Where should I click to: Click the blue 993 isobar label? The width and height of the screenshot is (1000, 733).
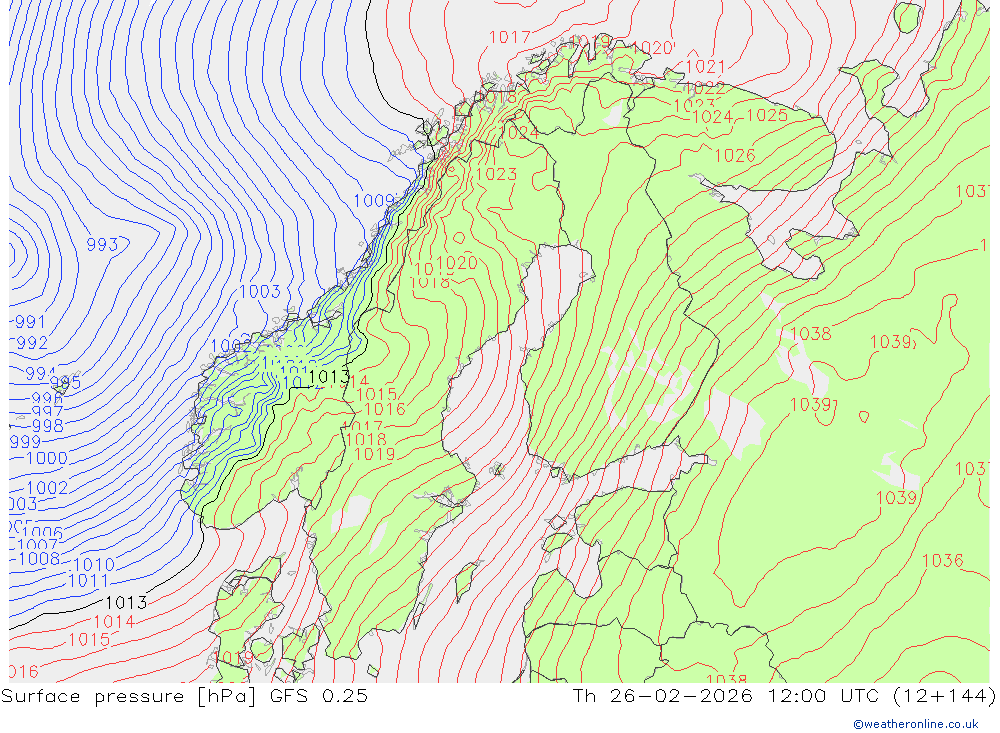(x=102, y=244)
